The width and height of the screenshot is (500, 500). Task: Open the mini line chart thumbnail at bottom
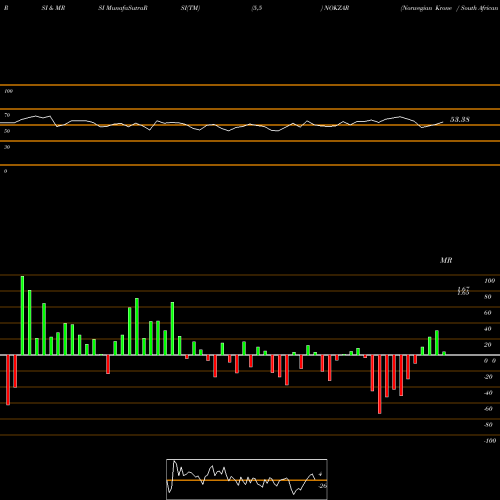pyautogui.click(x=247, y=479)
